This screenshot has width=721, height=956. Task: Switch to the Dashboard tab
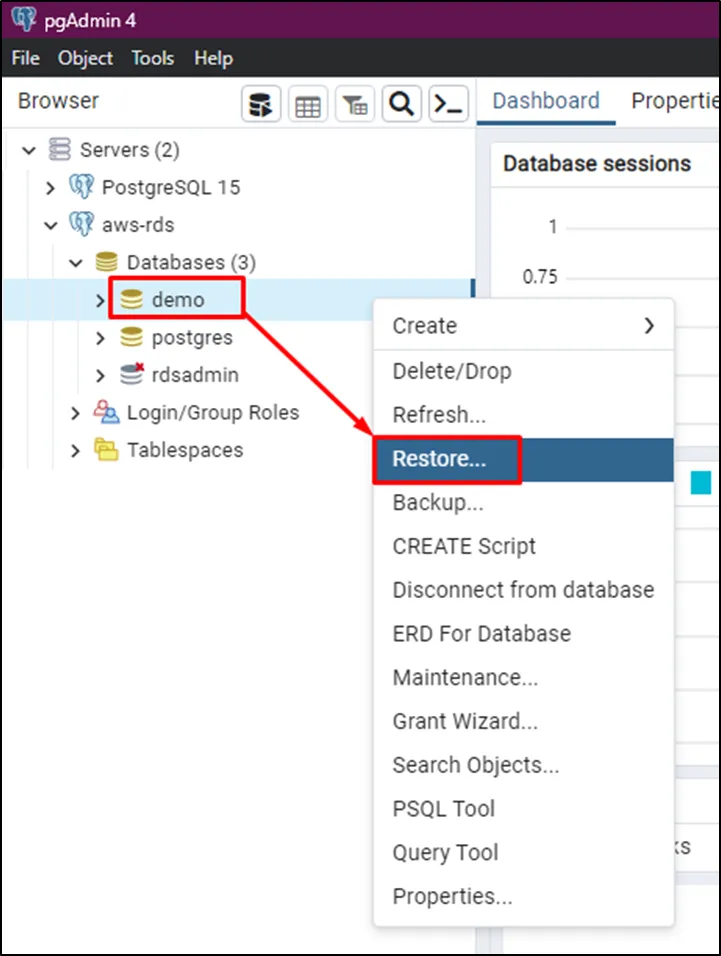(x=546, y=101)
